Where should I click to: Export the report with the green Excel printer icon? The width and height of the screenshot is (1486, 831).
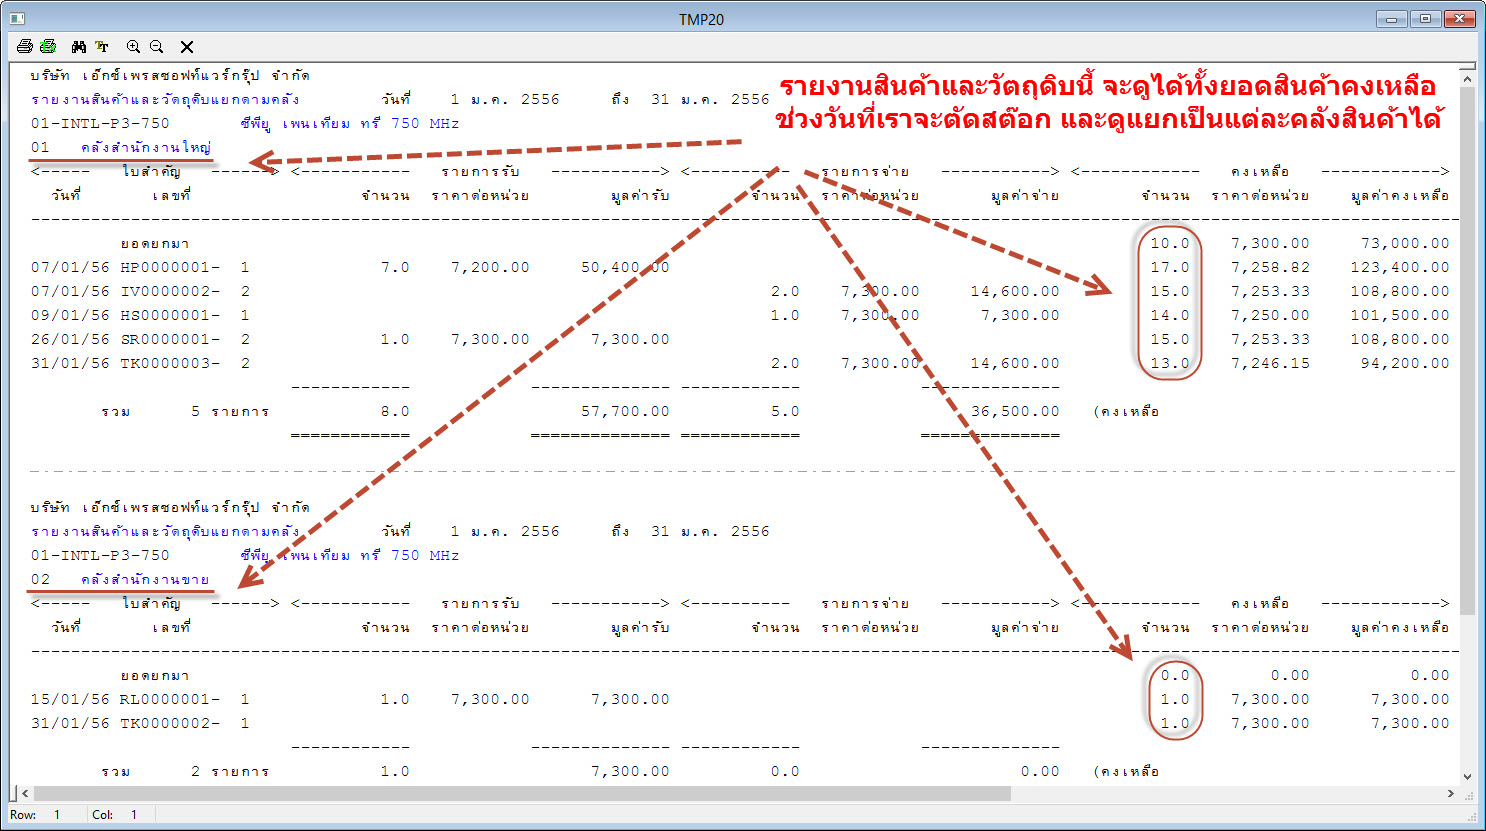pos(47,46)
